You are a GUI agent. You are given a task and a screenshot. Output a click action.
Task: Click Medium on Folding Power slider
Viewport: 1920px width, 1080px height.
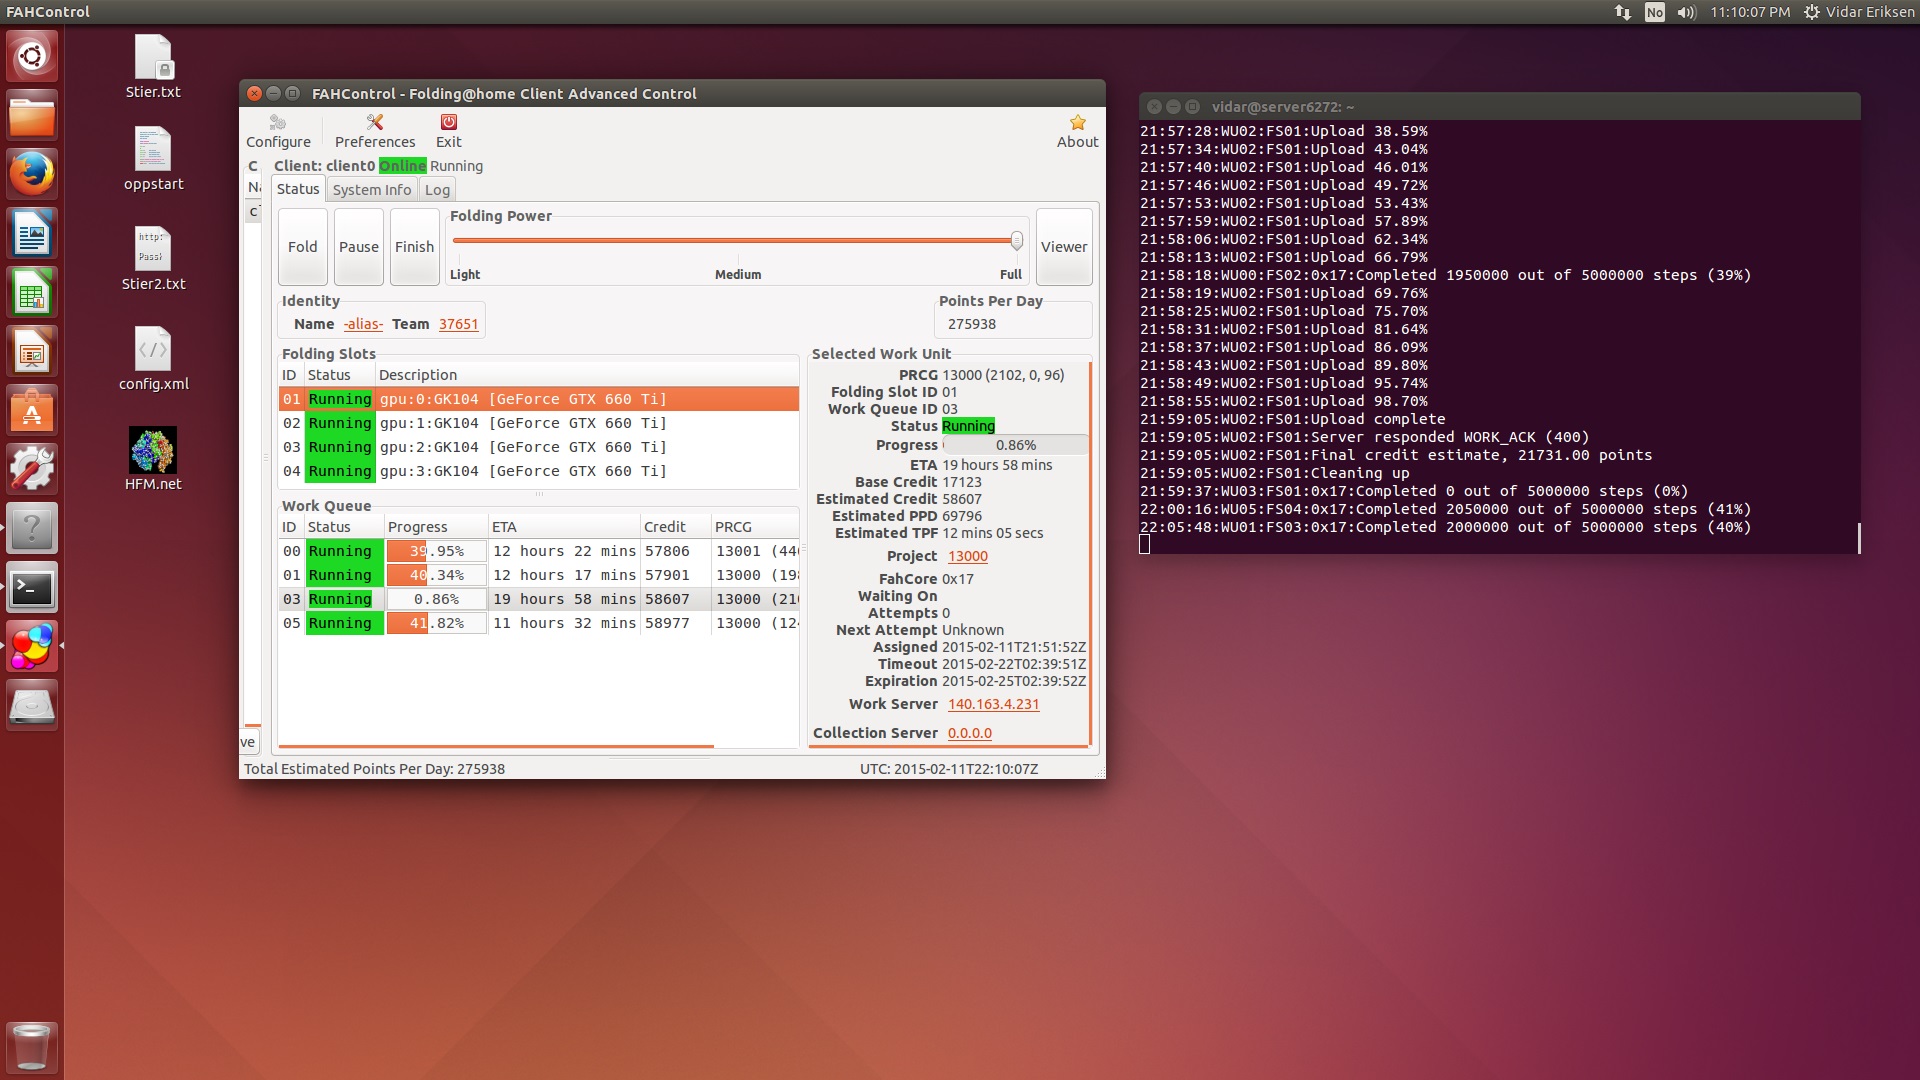[738, 274]
